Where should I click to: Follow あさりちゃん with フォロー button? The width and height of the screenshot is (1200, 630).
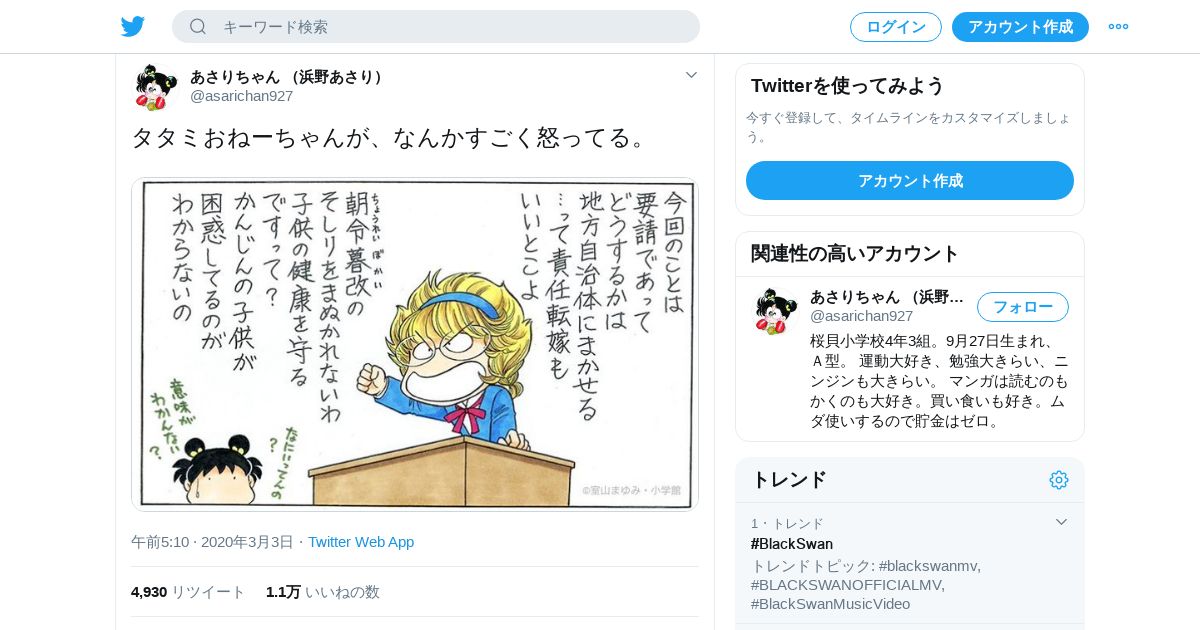click(x=1023, y=307)
